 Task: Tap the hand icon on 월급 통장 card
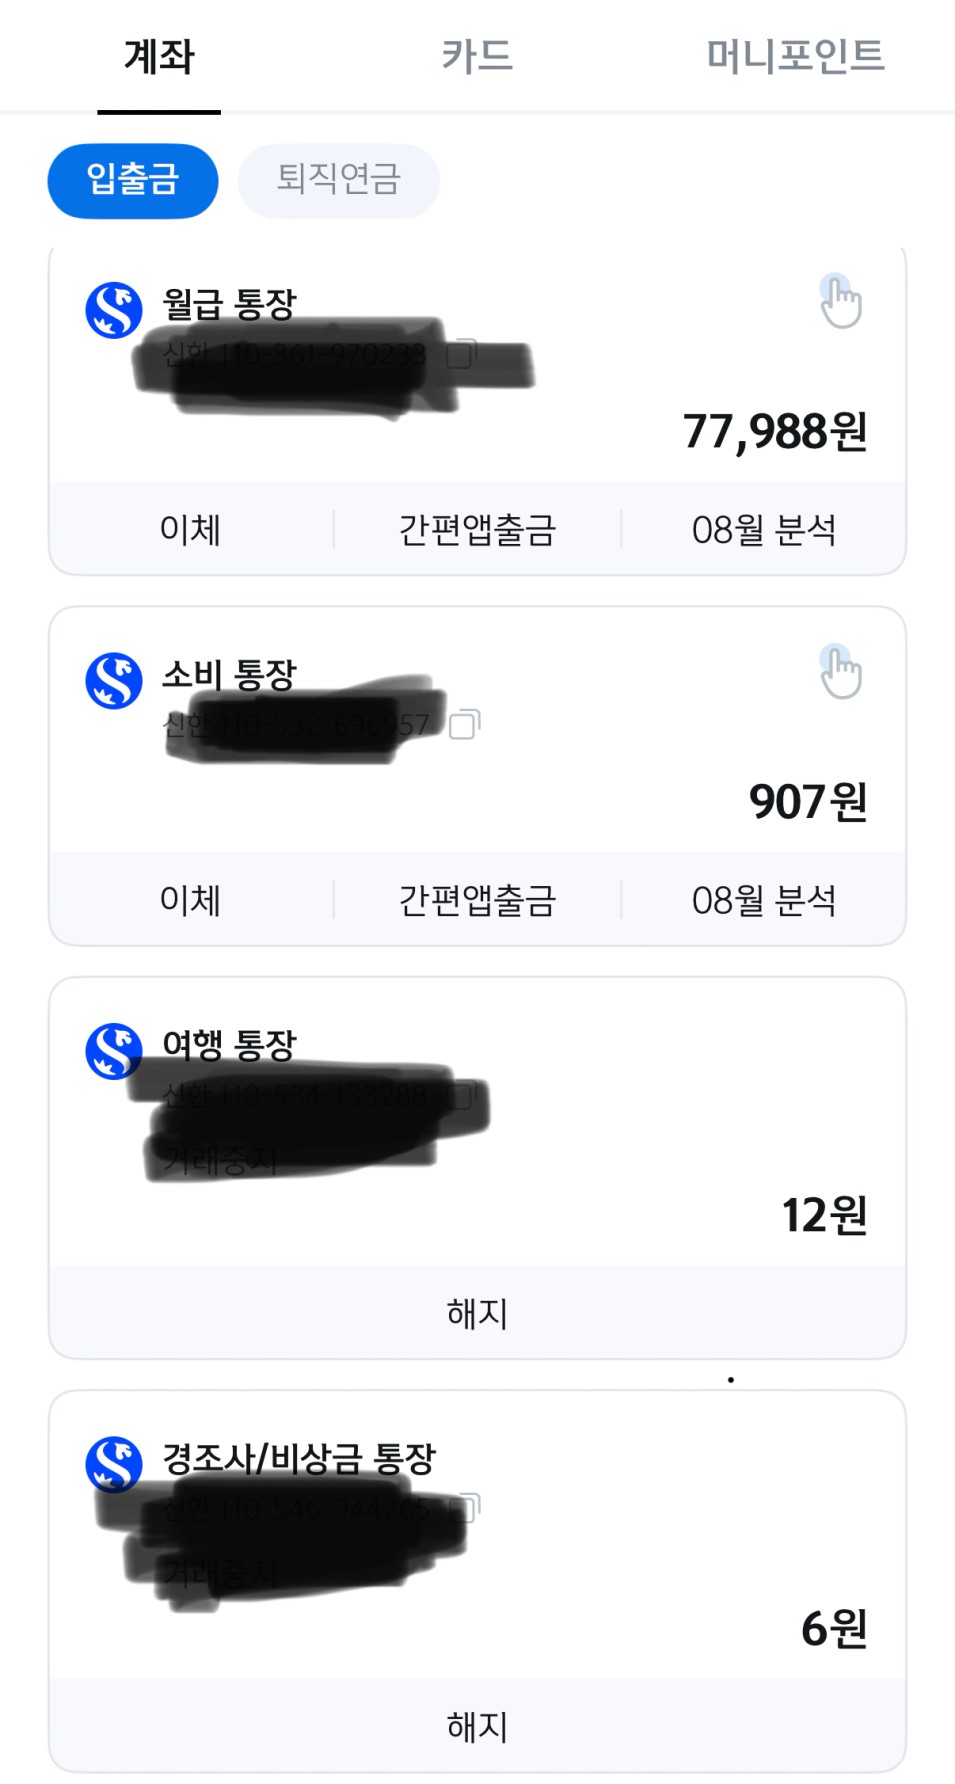(840, 300)
